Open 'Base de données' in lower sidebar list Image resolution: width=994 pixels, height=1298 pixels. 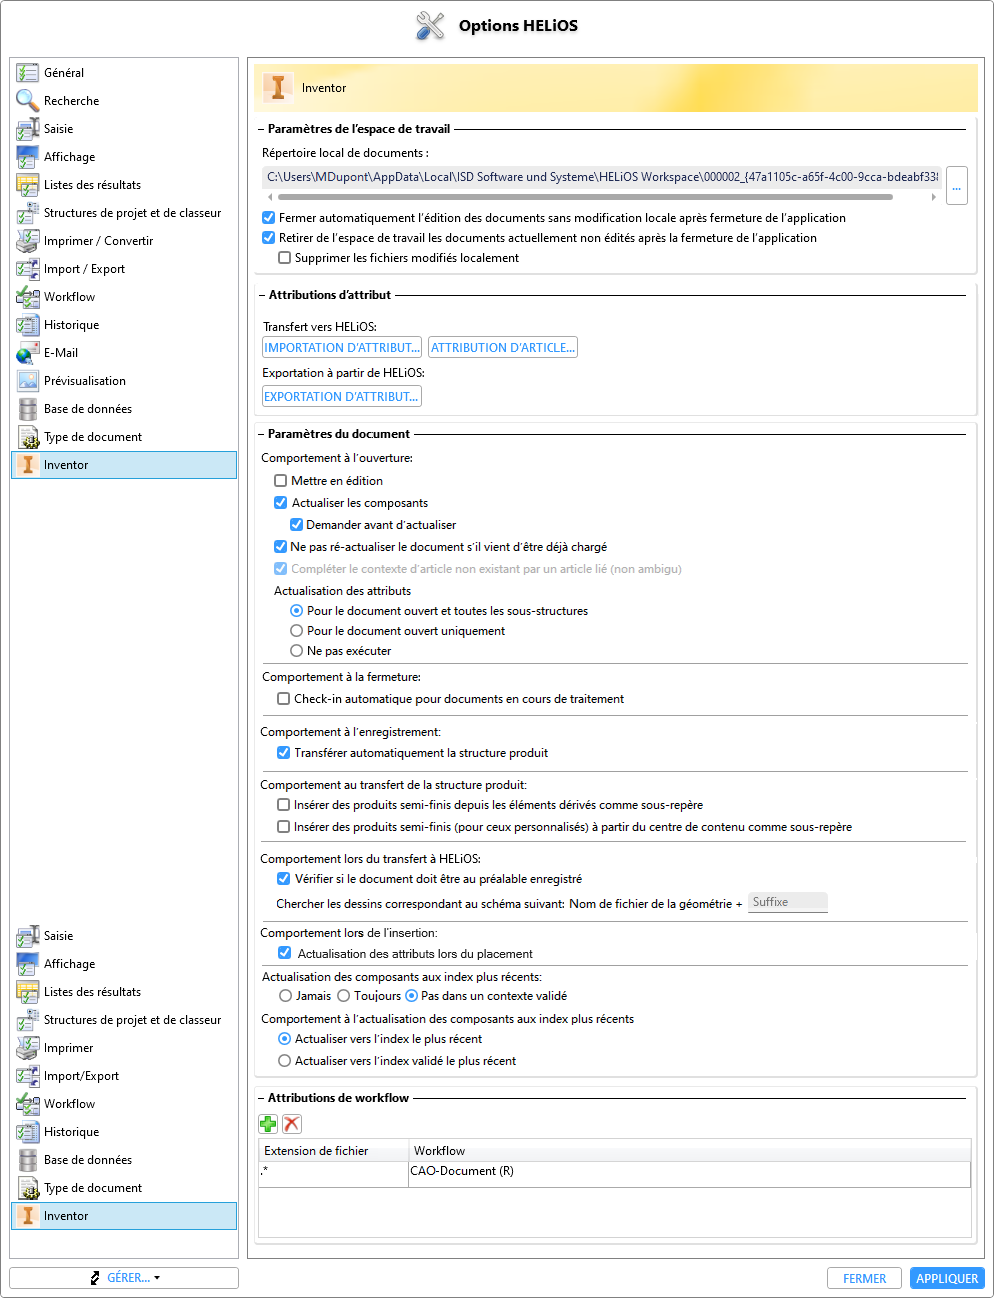(x=124, y=1160)
